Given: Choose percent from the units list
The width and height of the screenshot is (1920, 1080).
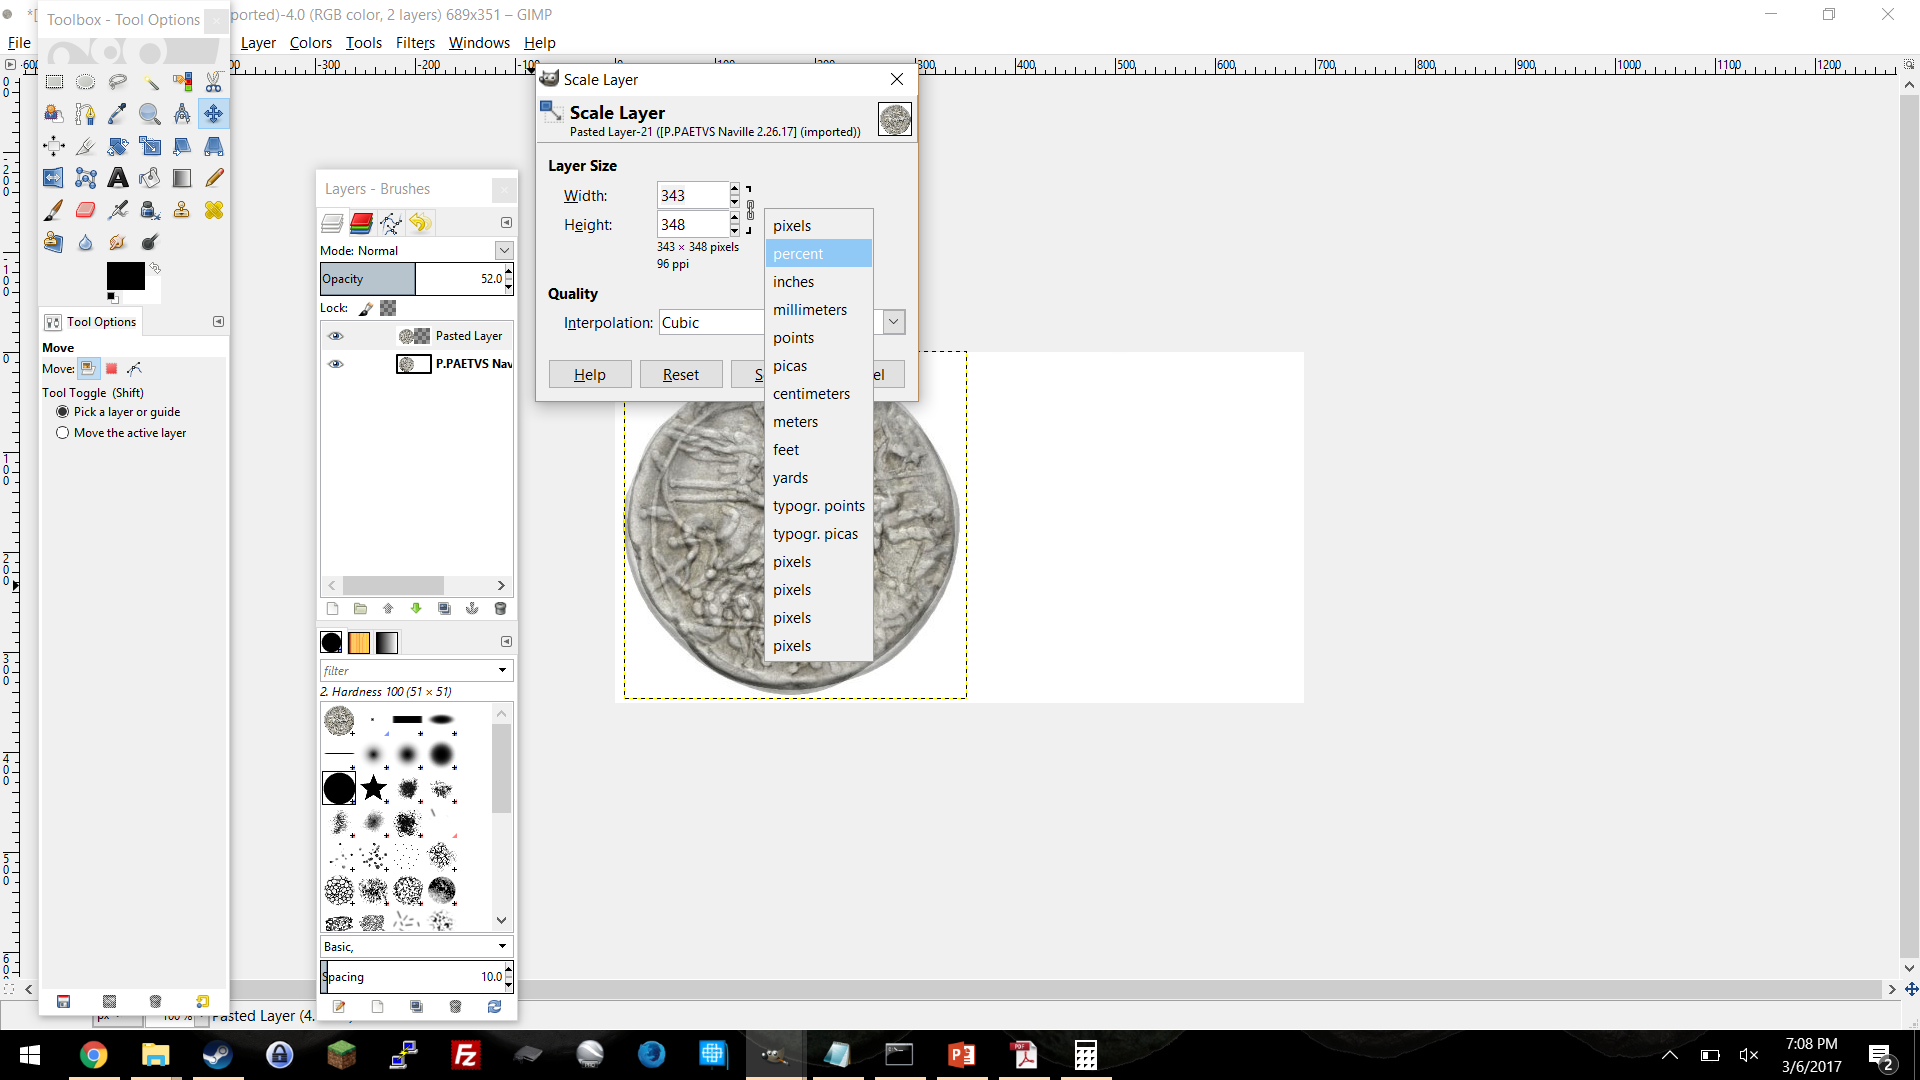Looking at the screenshot, I should 818,254.
